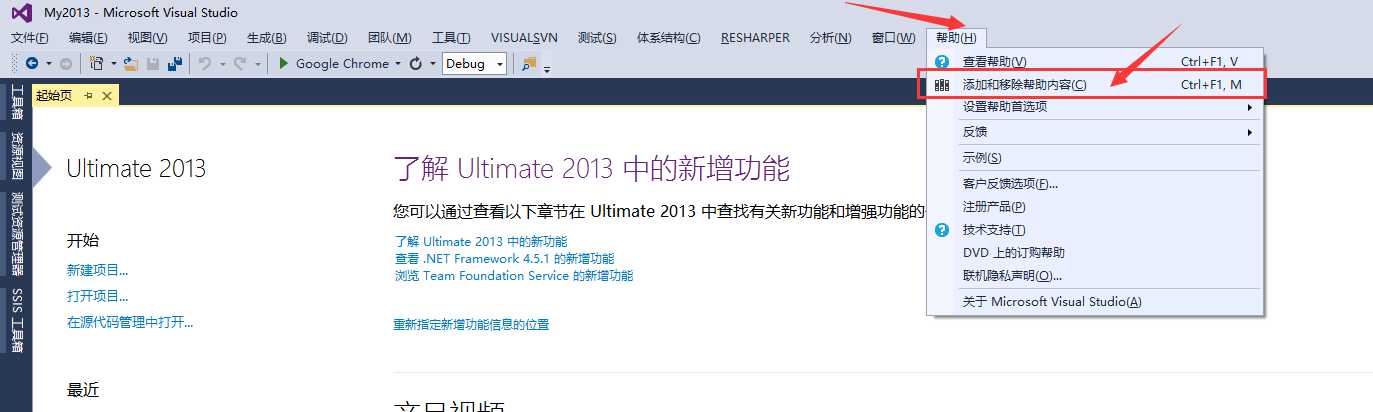This screenshot has height=412, width=1373.
Task: Open the Refresh button dropdown arrow
Action: (x=433, y=63)
